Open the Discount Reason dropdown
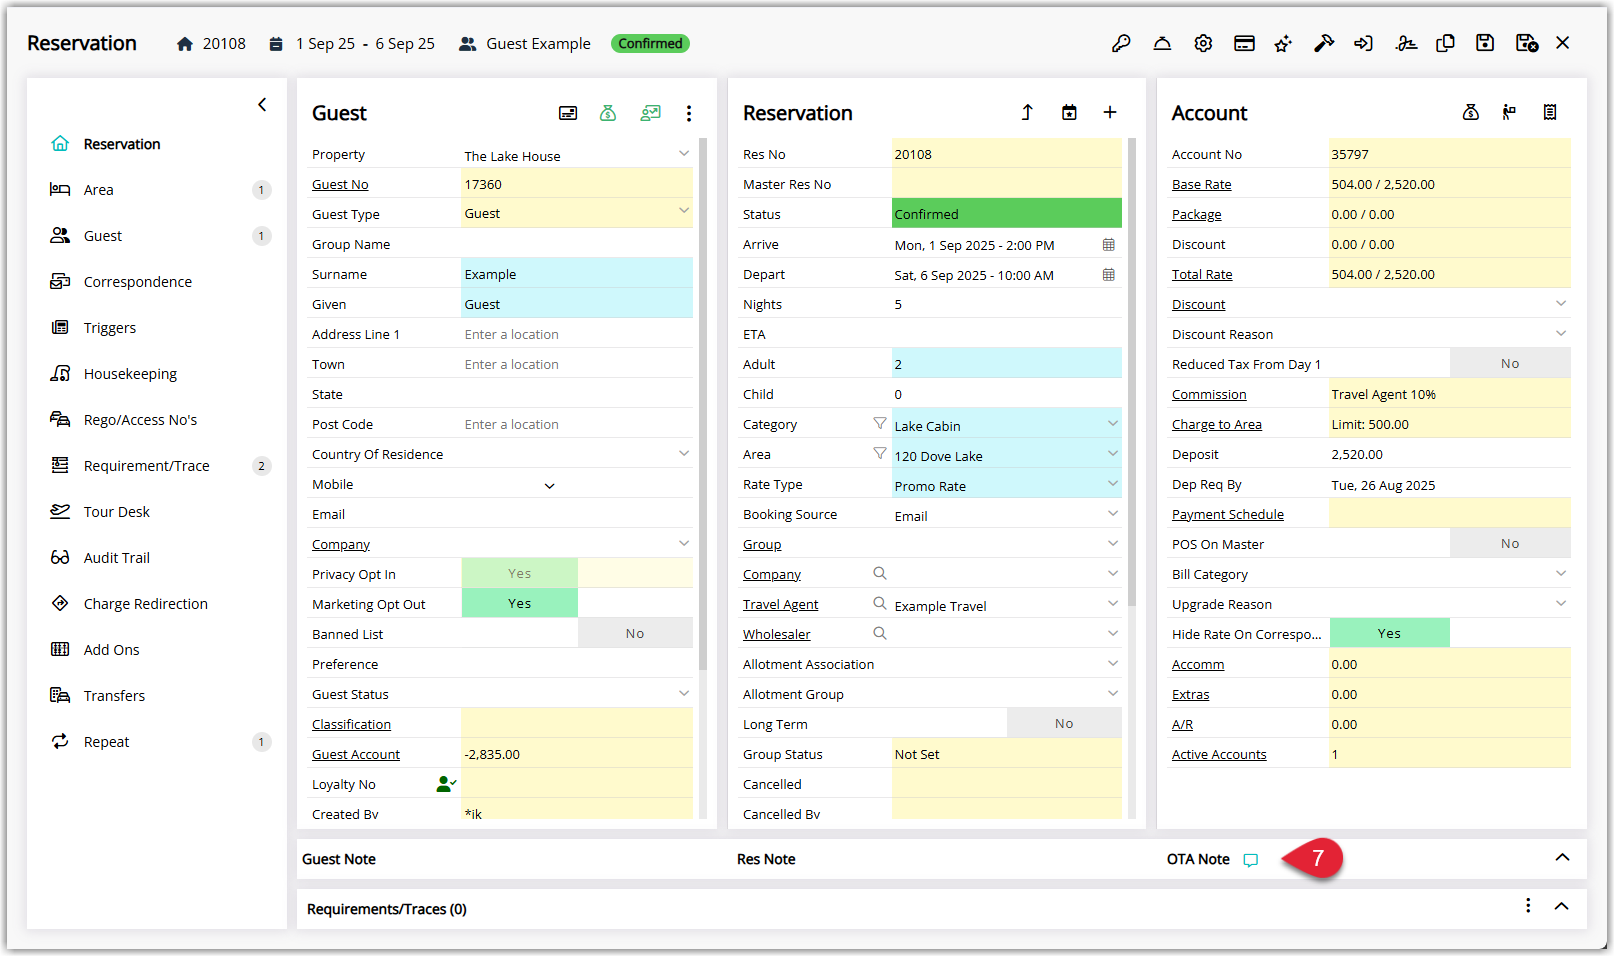Viewport: 1615px width, 957px height. (x=1561, y=334)
